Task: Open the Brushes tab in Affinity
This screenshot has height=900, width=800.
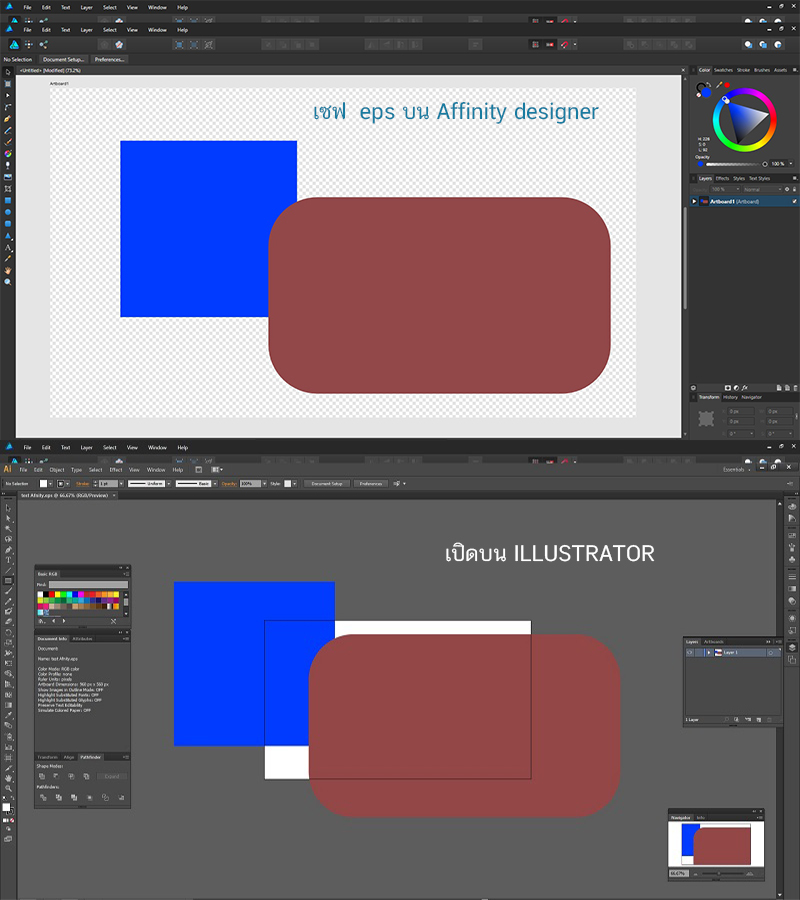Action: 762,70
